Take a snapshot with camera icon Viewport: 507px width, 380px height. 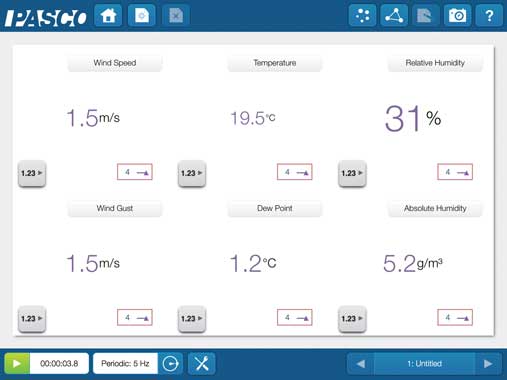457,16
